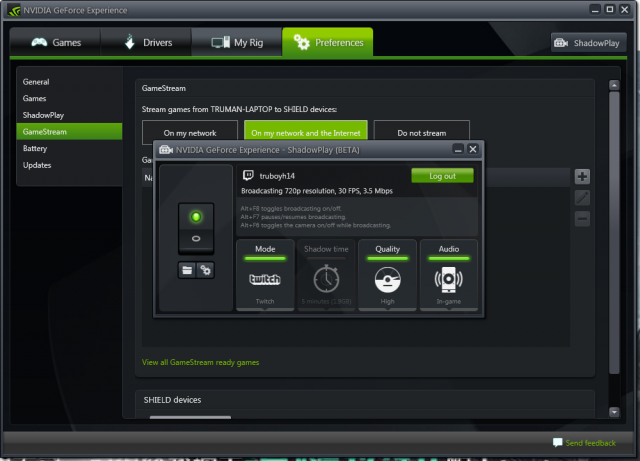The width and height of the screenshot is (640, 461).
Task: Click the edit pencil icon for games list
Action: click(x=582, y=198)
